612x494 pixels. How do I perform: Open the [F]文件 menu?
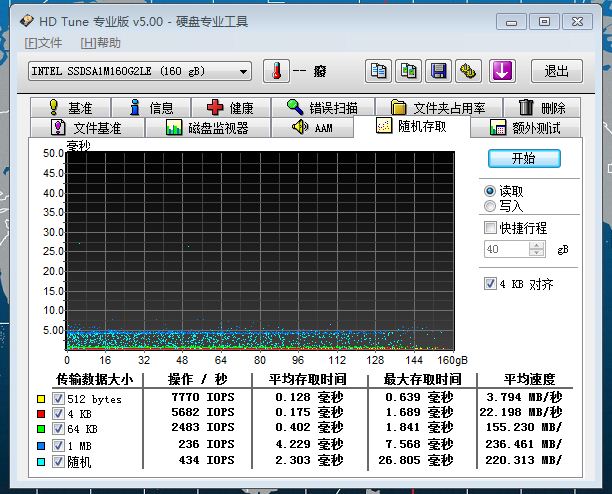[x=43, y=43]
